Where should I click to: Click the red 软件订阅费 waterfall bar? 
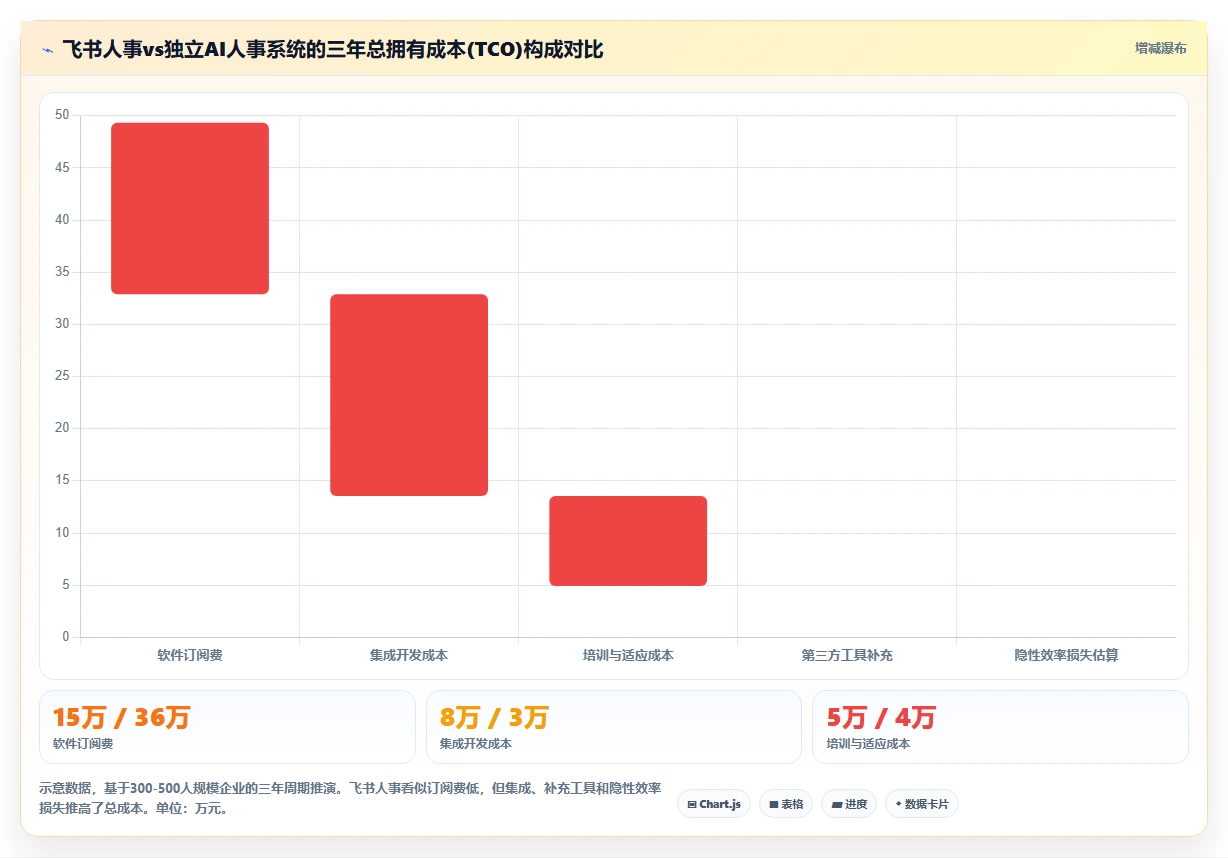(190, 208)
